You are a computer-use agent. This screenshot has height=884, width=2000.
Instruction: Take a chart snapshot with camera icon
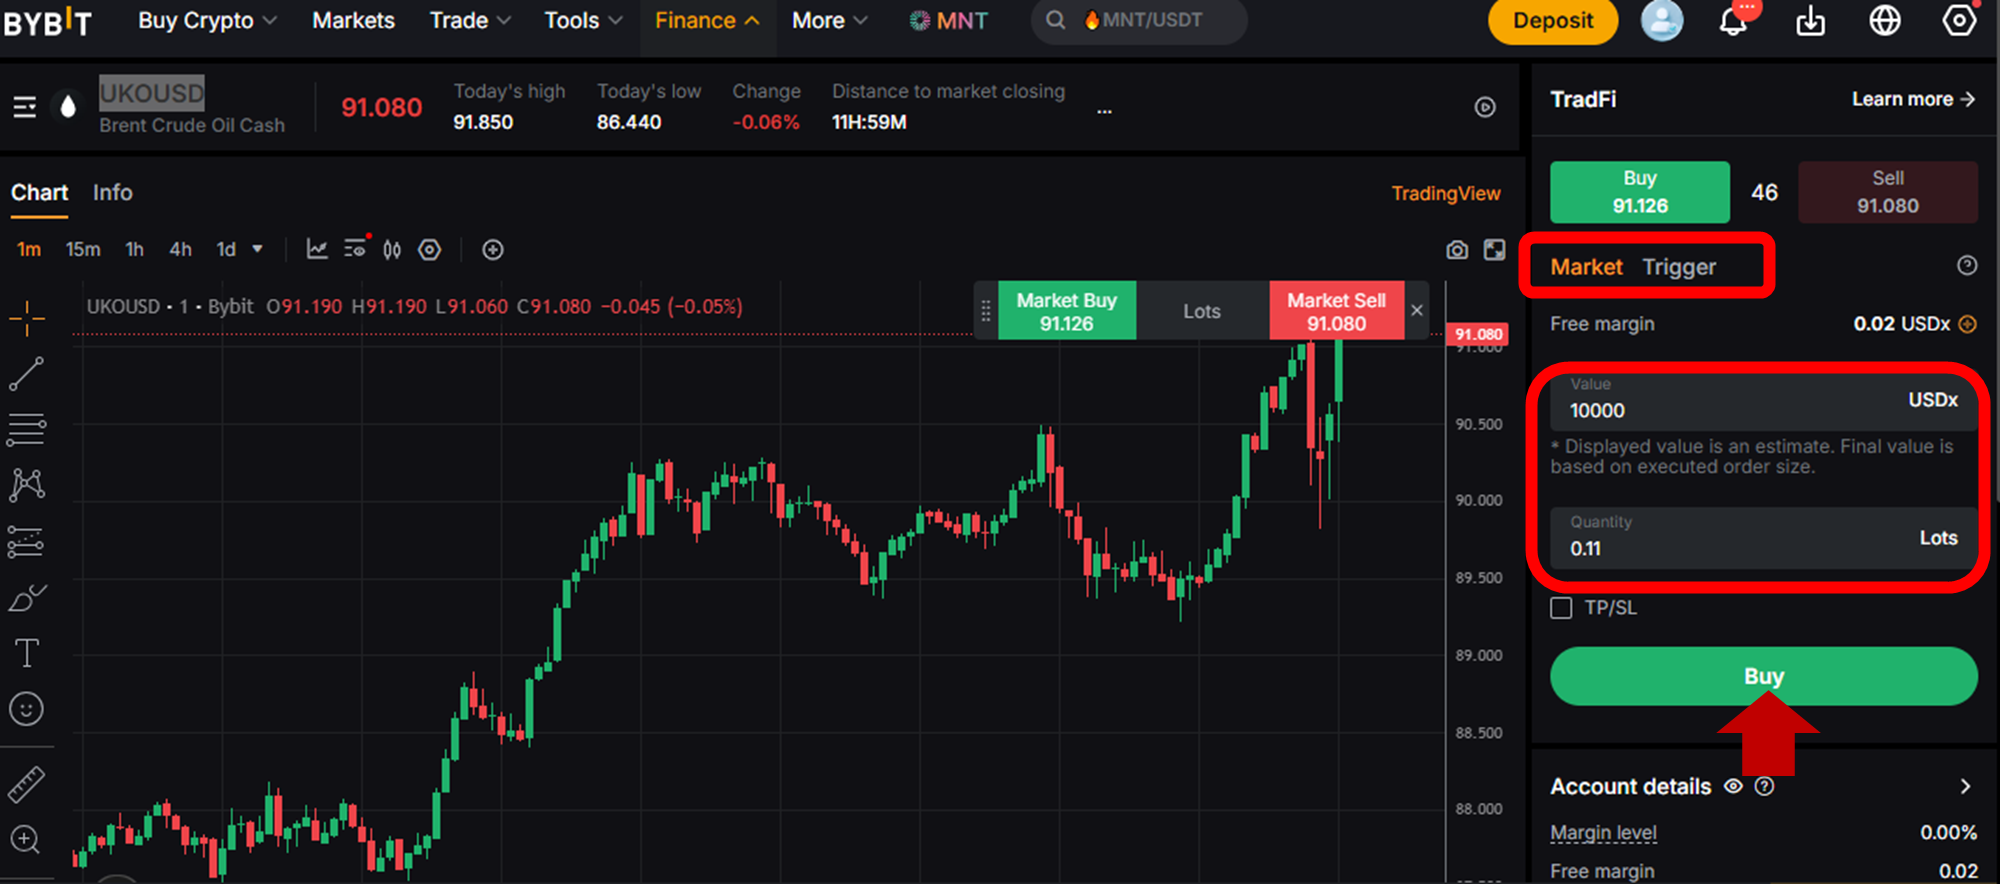coord(1457,250)
